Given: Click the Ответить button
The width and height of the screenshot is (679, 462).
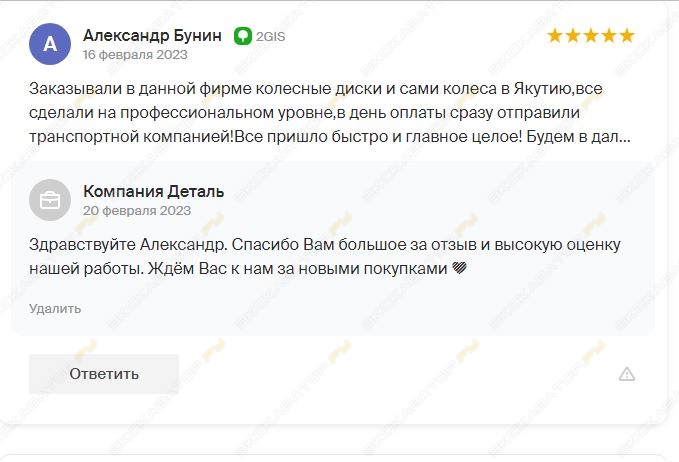Looking at the screenshot, I should coord(104,374).
